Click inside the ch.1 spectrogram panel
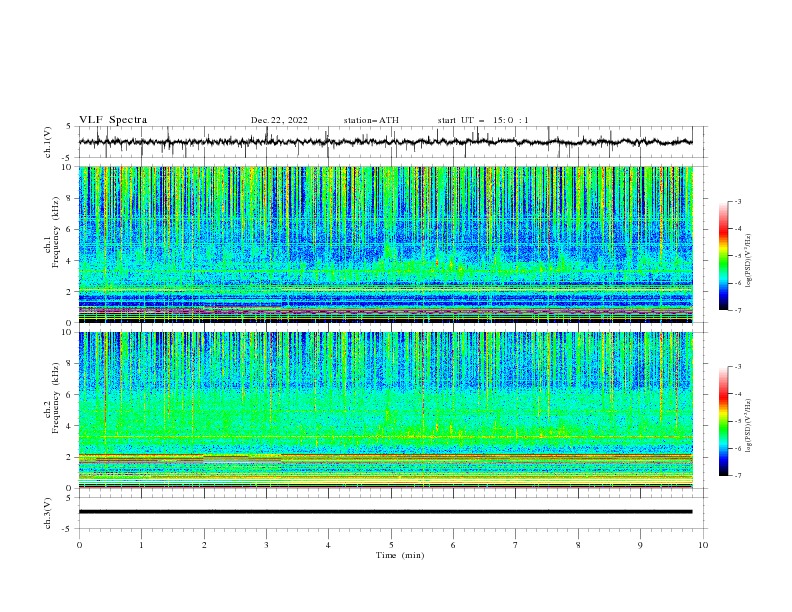The height and width of the screenshot is (612, 792). (x=385, y=244)
